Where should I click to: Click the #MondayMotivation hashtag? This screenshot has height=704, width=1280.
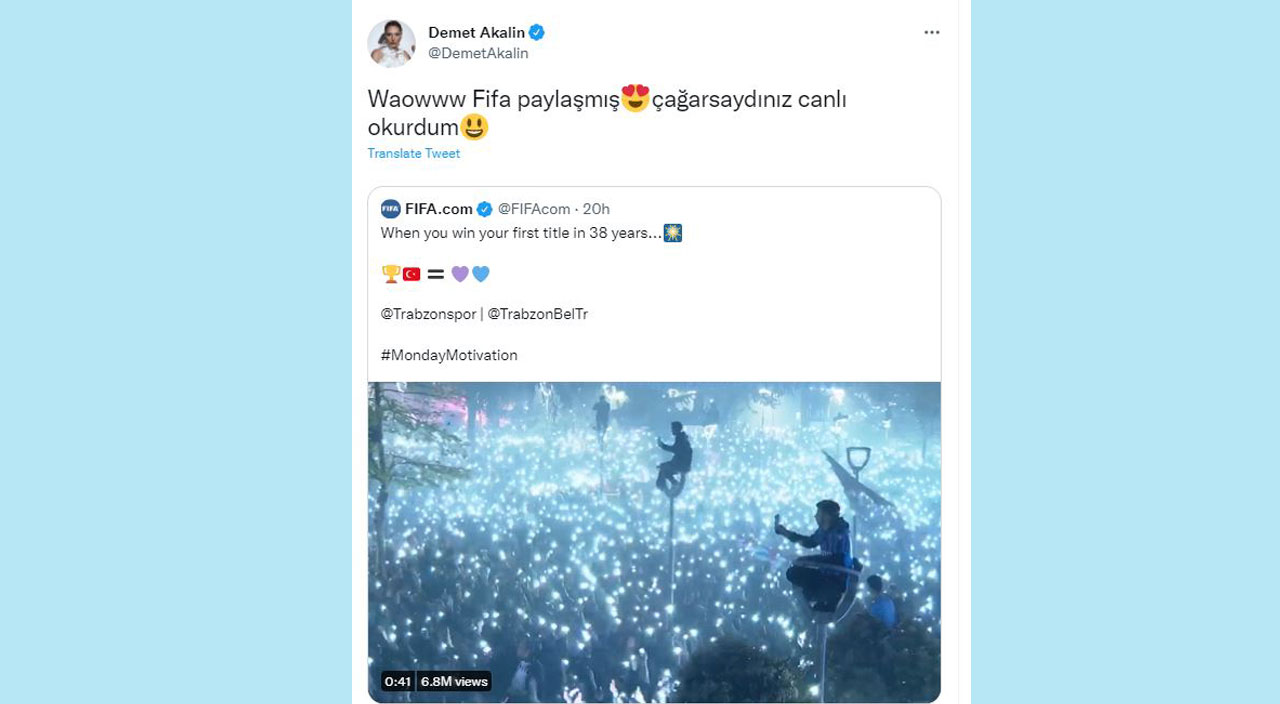click(x=448, y=355)
